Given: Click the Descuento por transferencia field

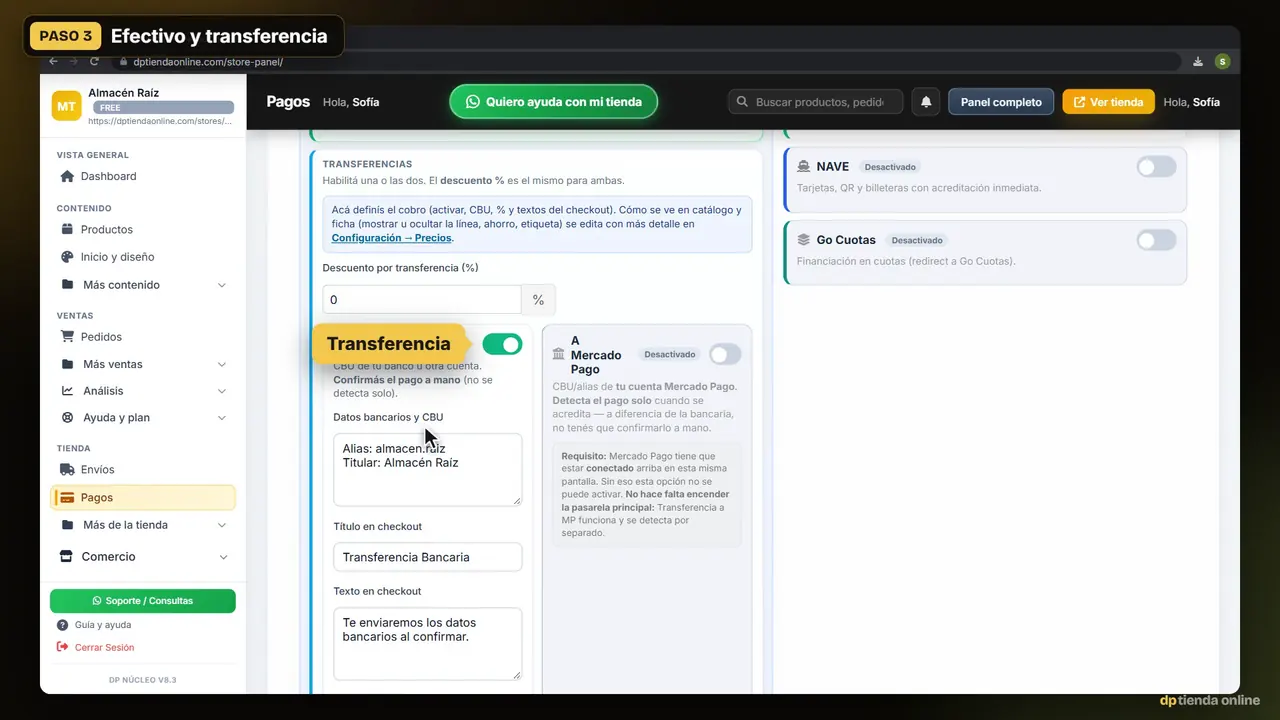Looking at the screenshot, I should [x=421, y=300].
